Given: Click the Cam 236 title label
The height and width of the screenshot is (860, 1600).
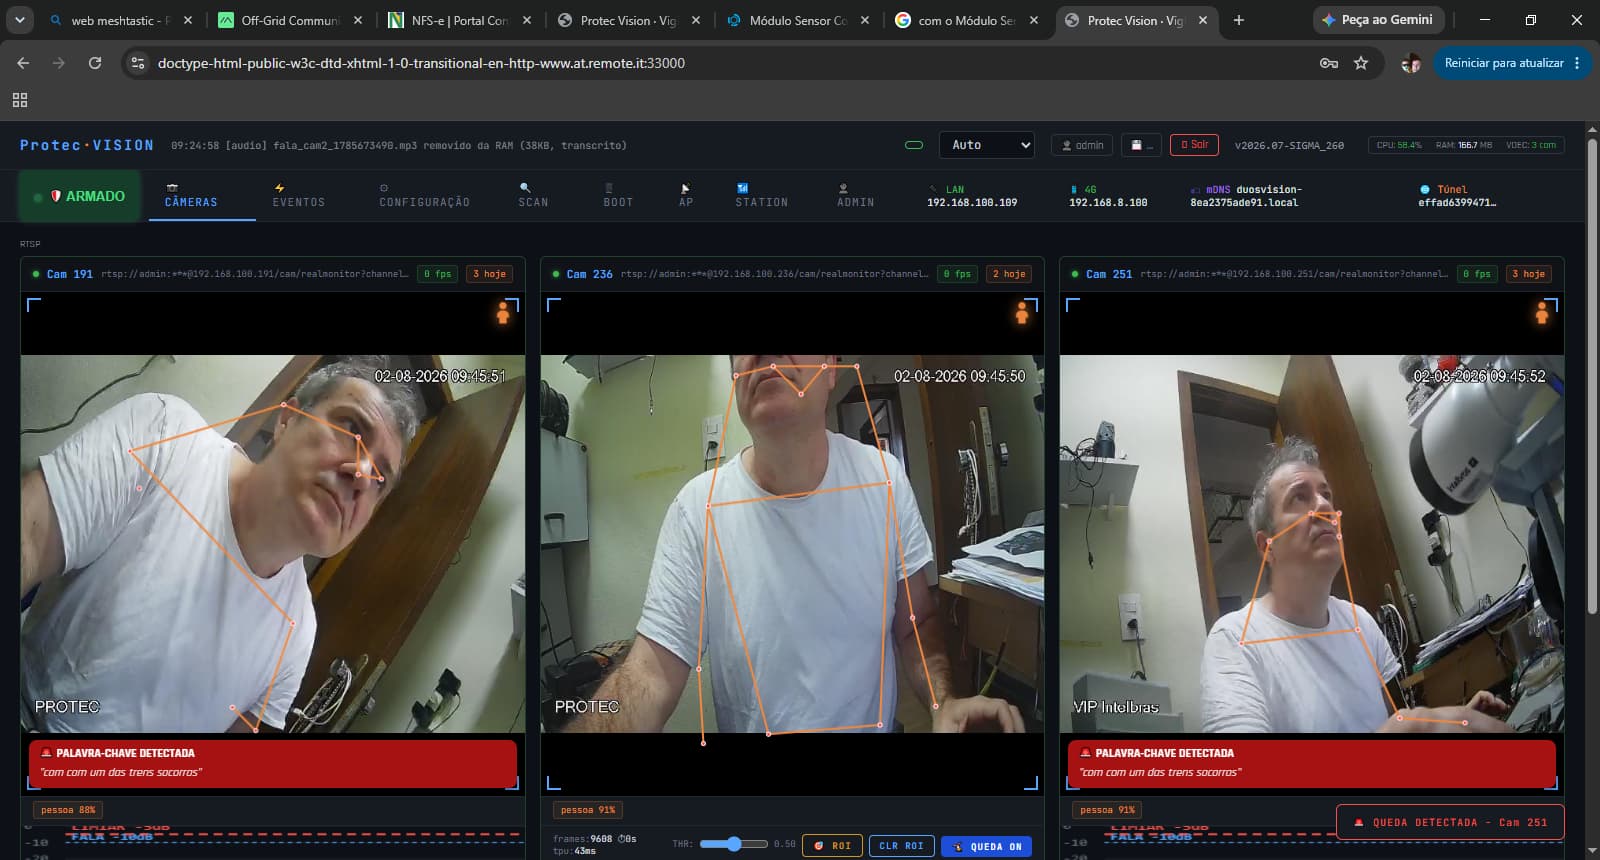Looking at the screenshot, I should 589,274.
